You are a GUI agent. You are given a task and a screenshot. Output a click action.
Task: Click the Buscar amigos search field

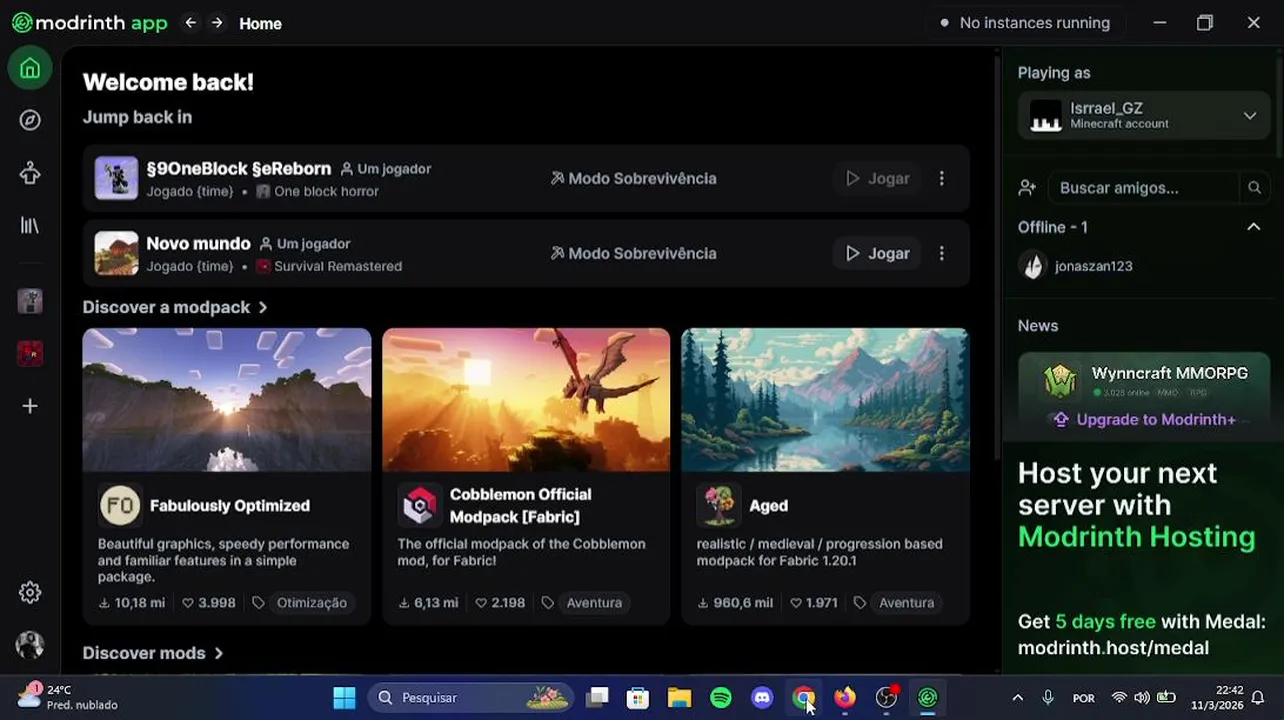coord(1142,187)
